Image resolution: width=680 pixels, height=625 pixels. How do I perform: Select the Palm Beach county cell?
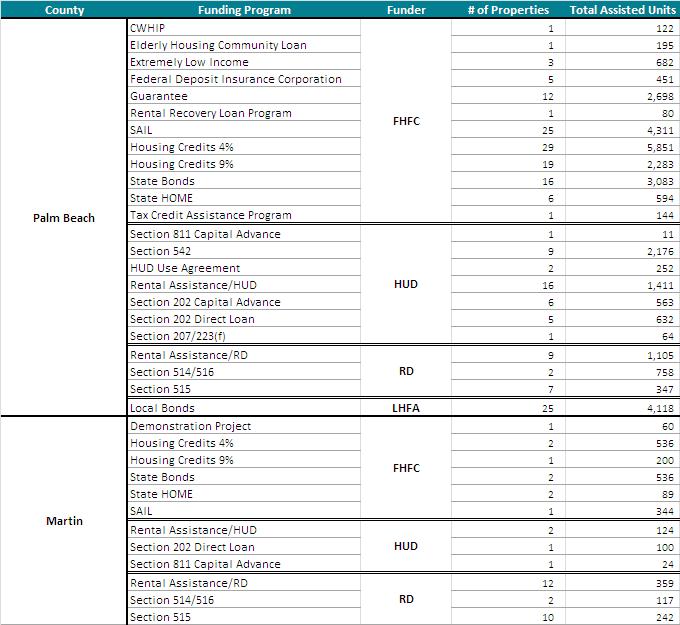coord(64,218)
